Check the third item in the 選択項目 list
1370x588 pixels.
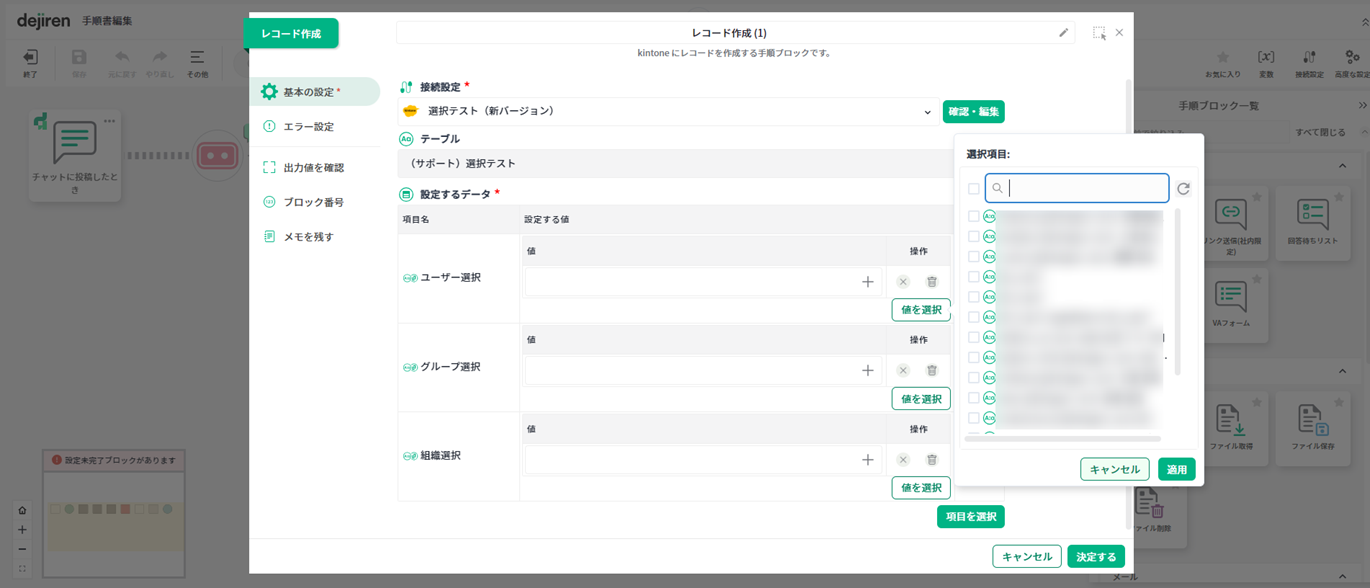[973, 257]
